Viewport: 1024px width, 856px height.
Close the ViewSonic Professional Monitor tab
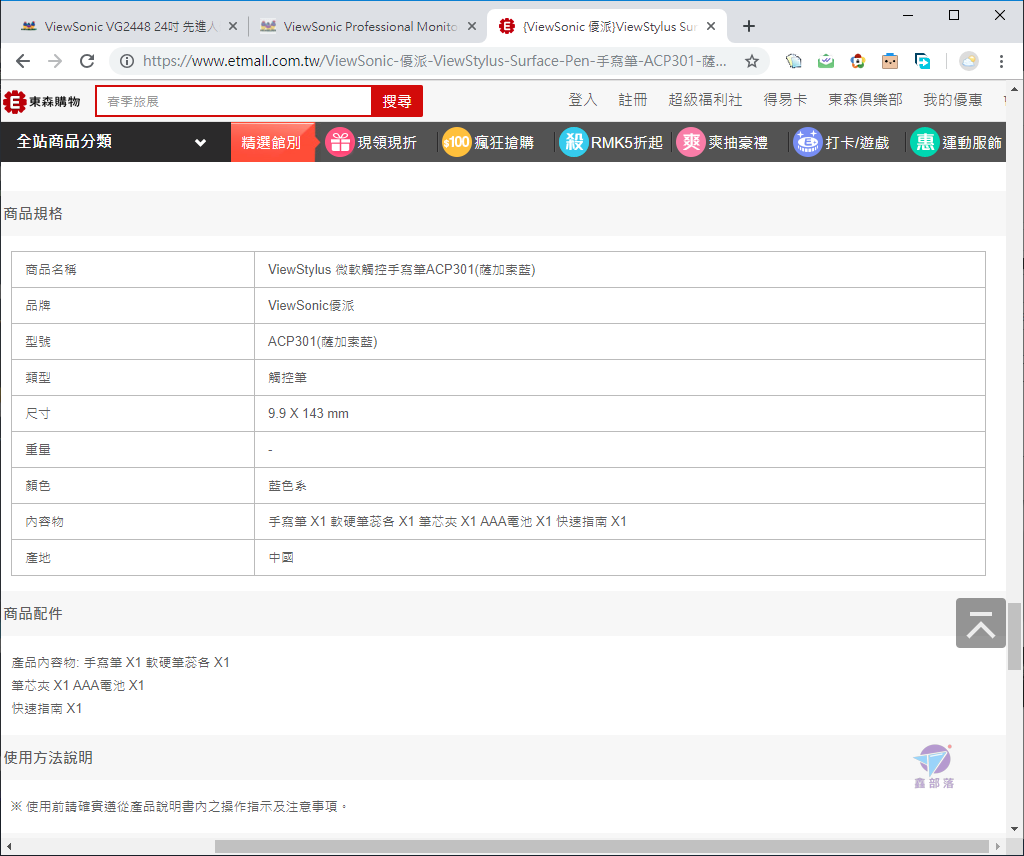point(472,27)
